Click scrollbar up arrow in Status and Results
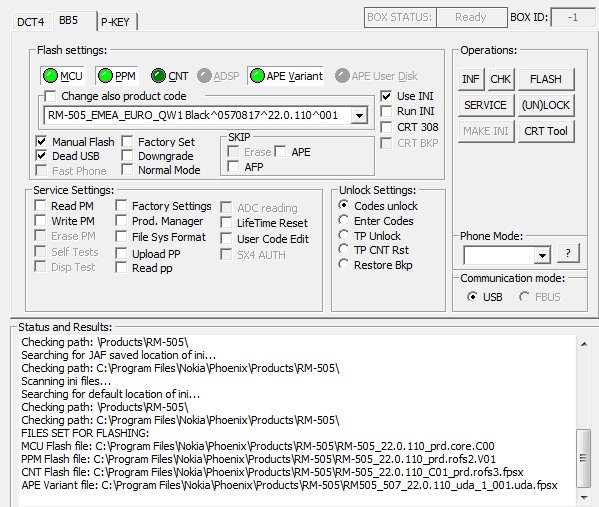 click(x=583, y=344)
